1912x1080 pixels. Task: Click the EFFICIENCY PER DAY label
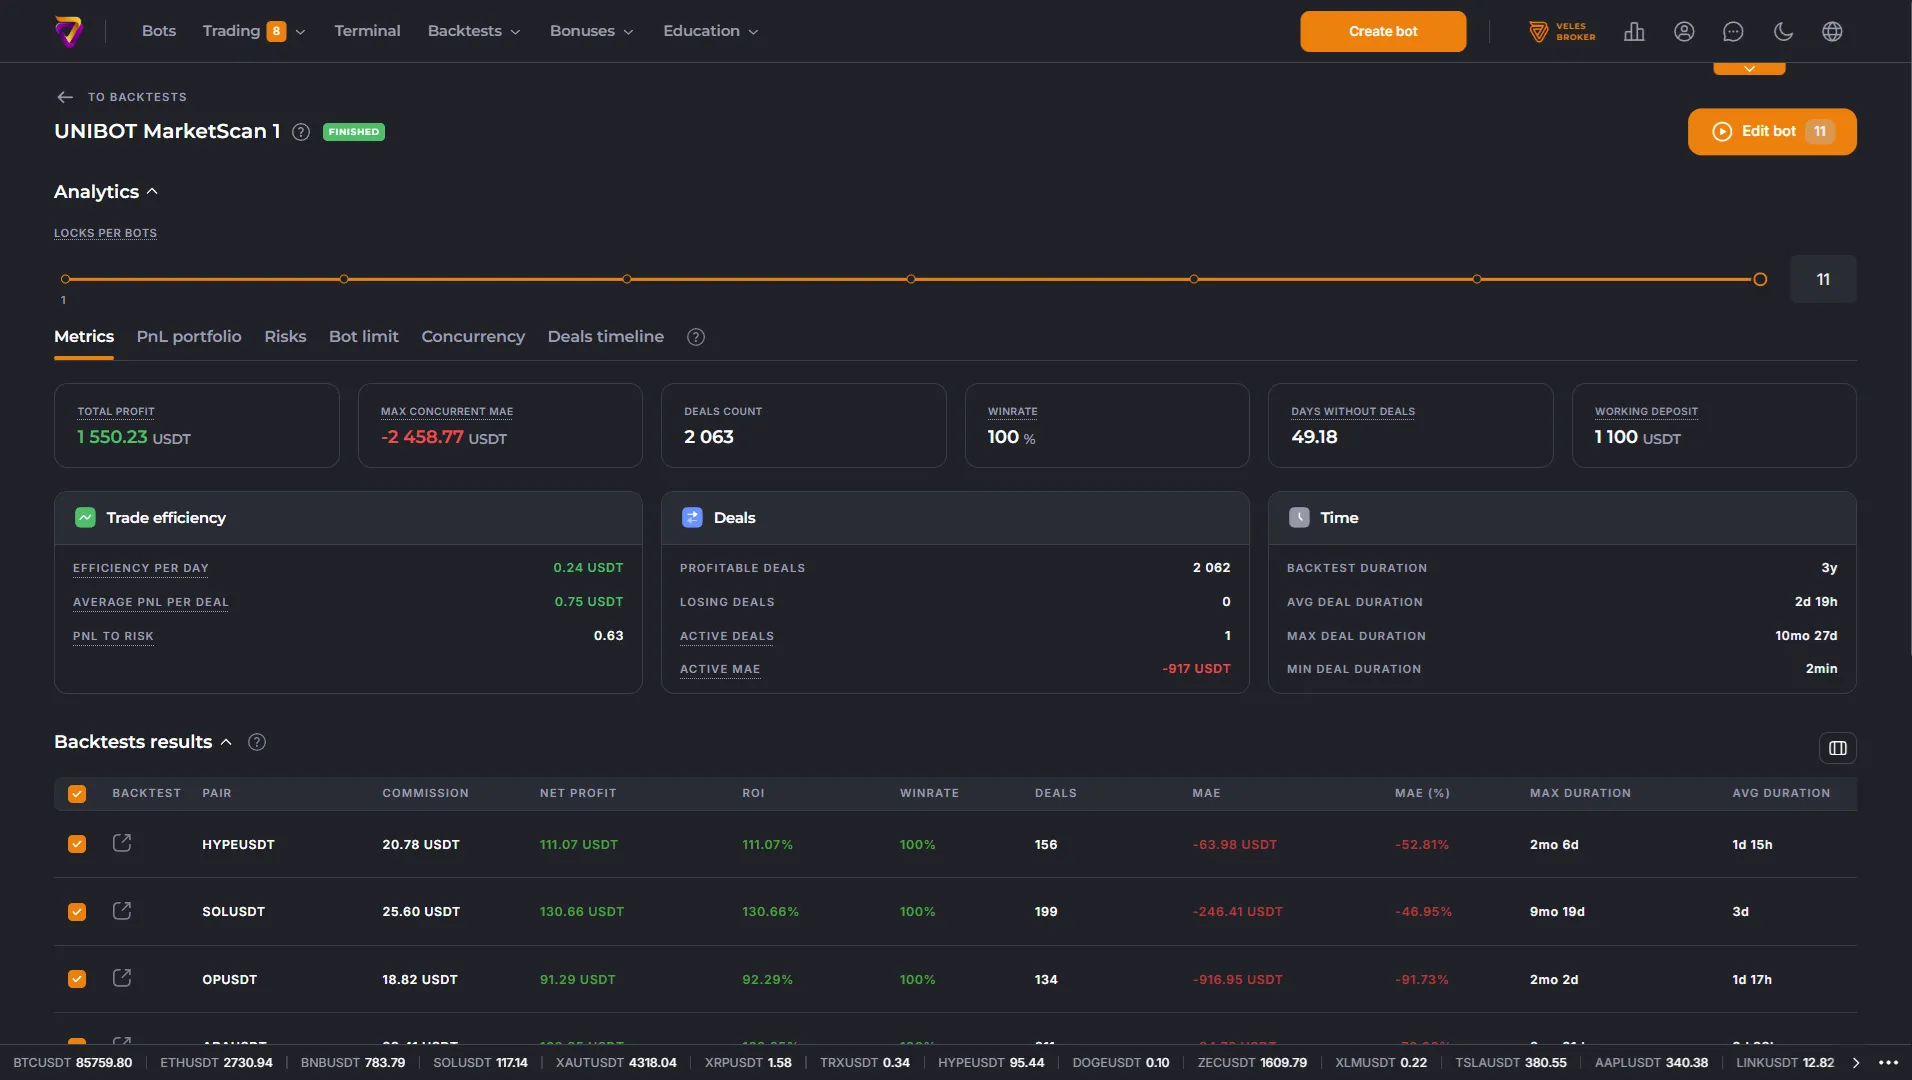pyautogui.click(x=141, y=568)
